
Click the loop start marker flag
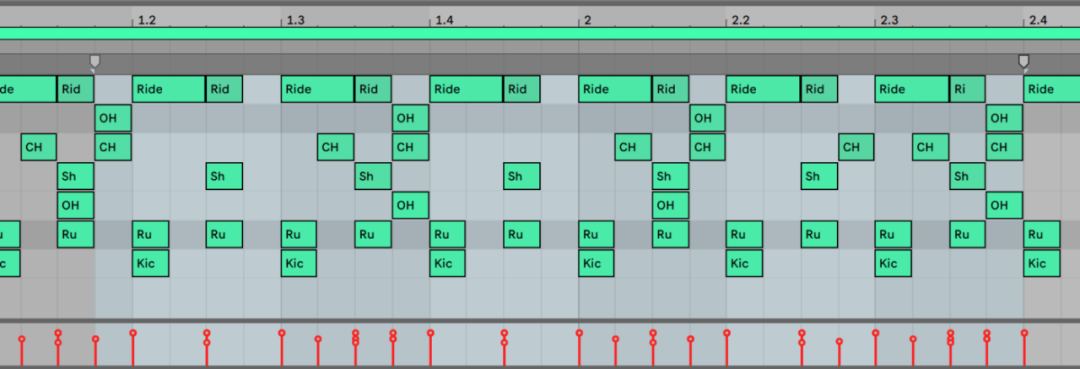pos(95,63)
